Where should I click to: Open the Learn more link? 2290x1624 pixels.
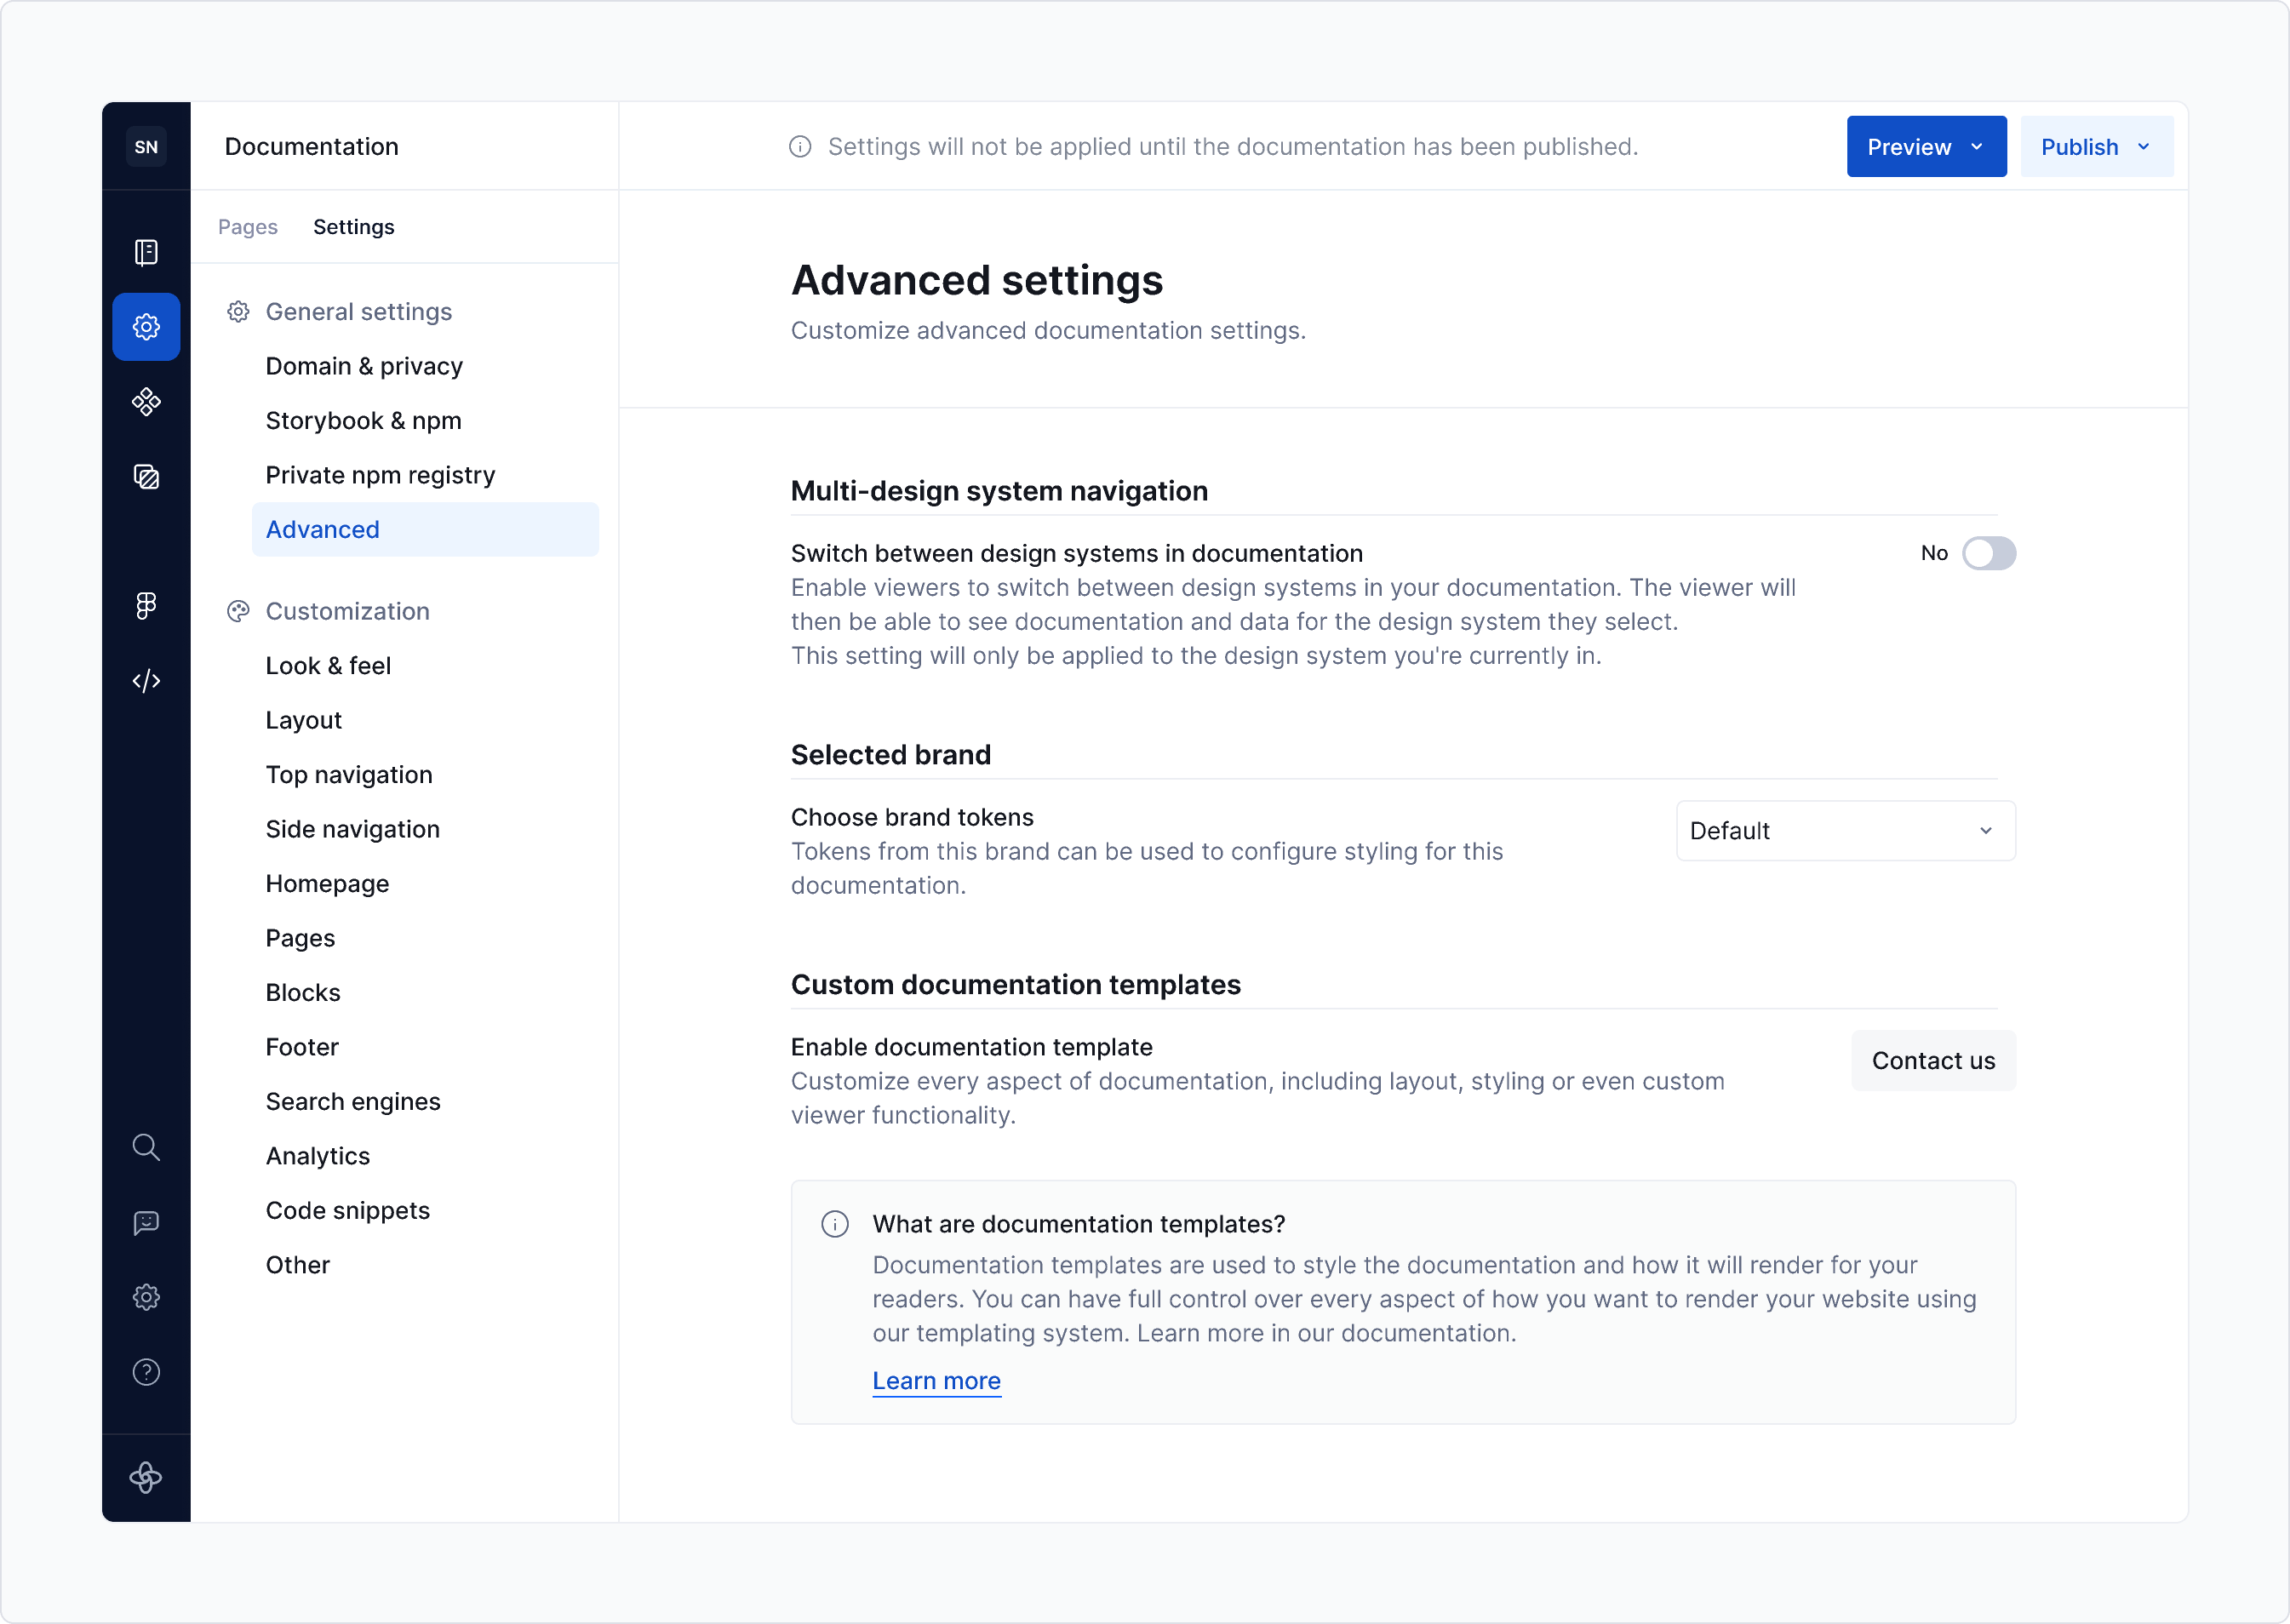[936, 1381]
